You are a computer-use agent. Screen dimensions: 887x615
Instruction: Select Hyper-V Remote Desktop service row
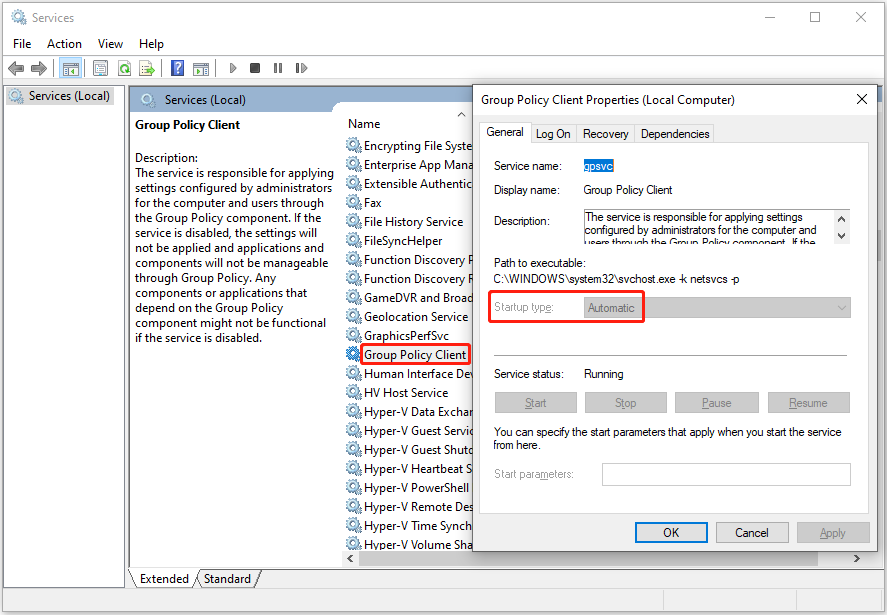click(409, 506)
